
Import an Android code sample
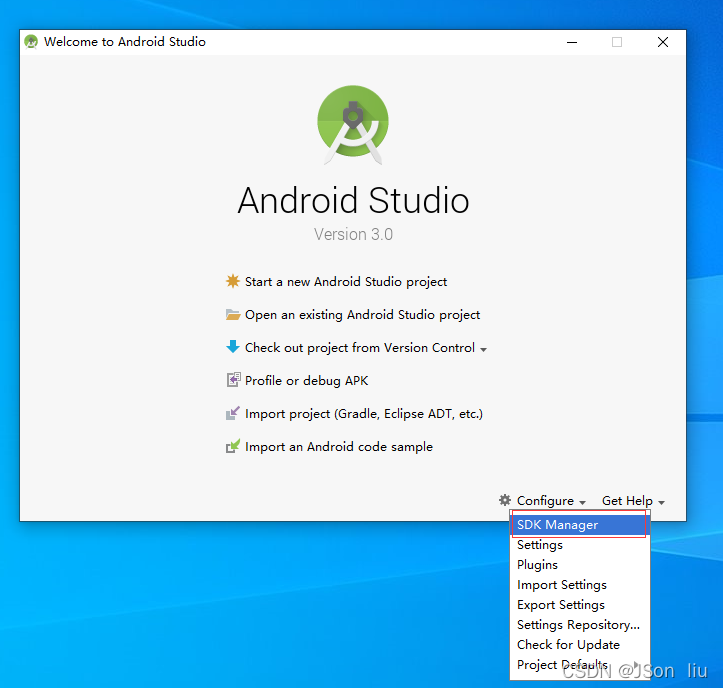pos(339,447)
